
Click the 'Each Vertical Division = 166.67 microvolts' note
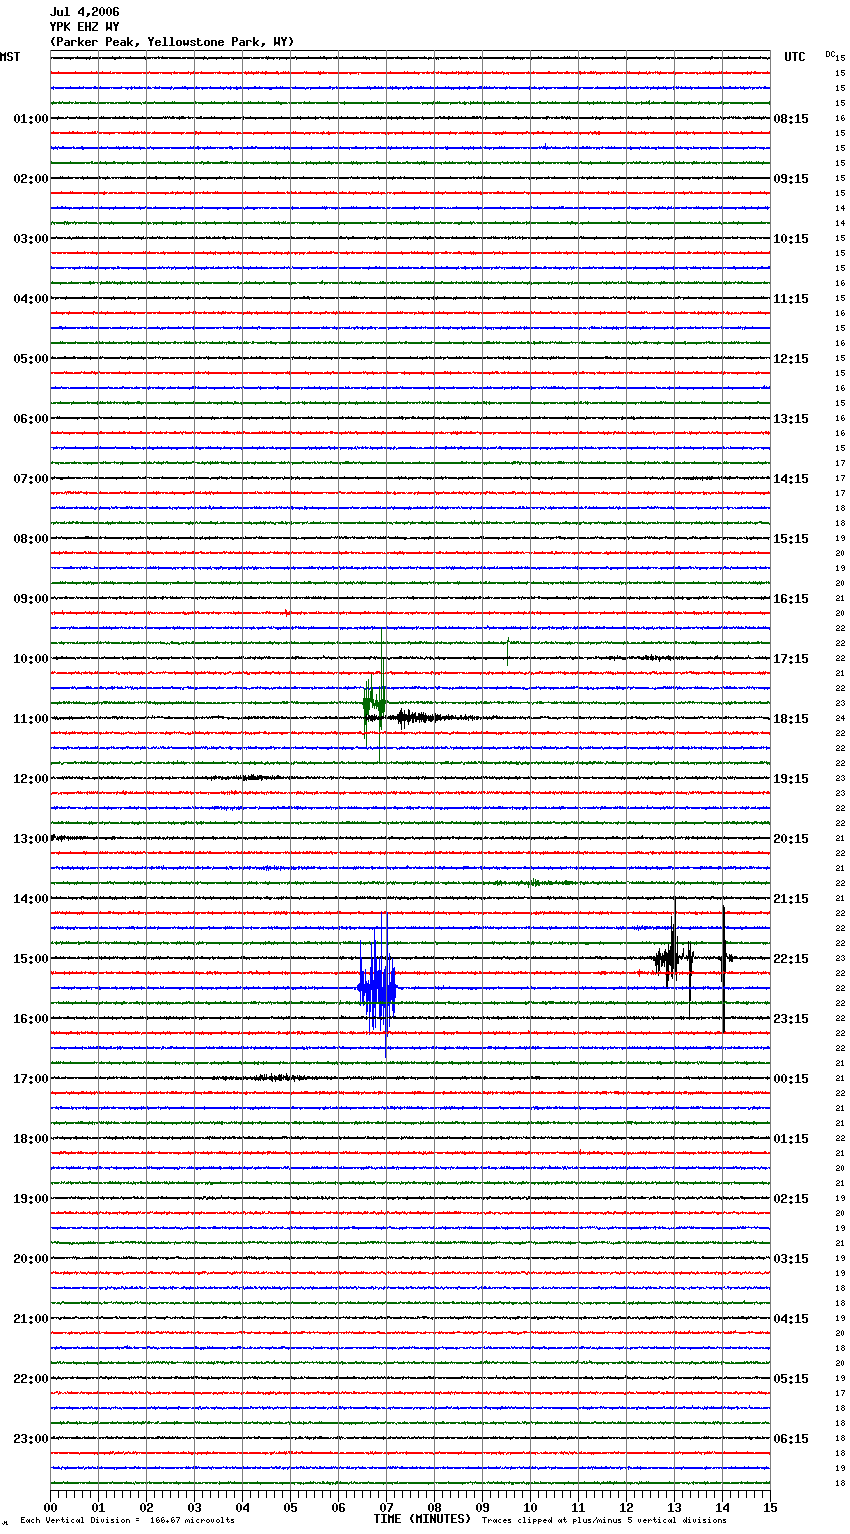pyautogui.click(x=127, y=1520)
